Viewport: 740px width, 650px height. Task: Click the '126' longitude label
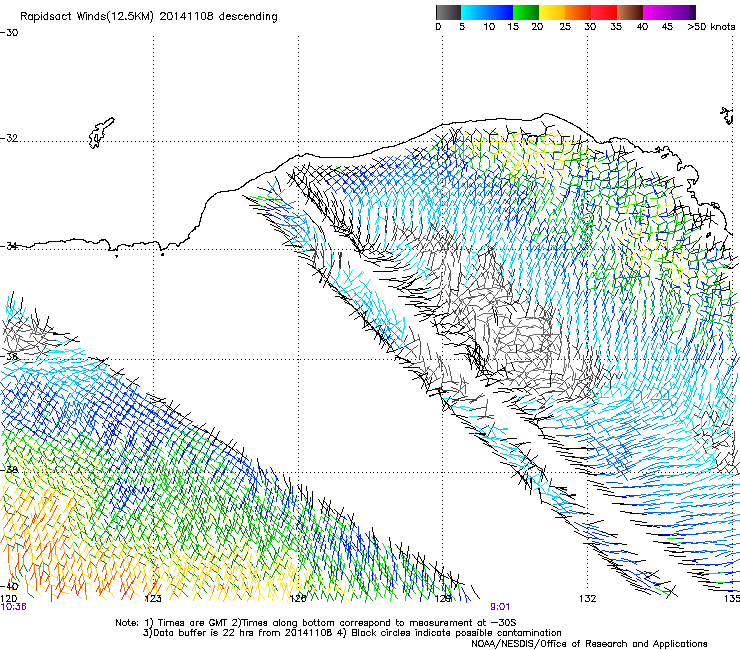(298, 599)
